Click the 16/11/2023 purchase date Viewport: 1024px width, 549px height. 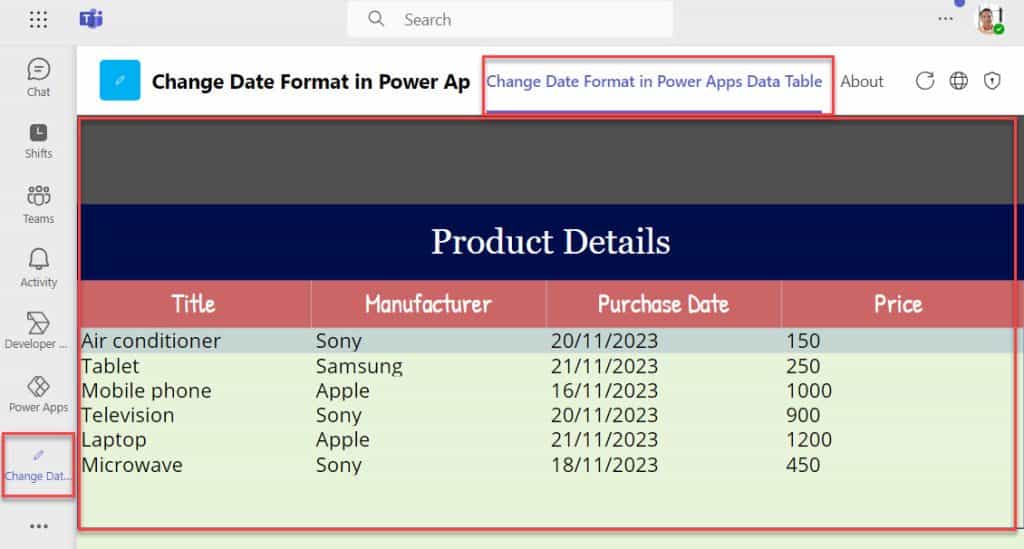pos(604,391)
